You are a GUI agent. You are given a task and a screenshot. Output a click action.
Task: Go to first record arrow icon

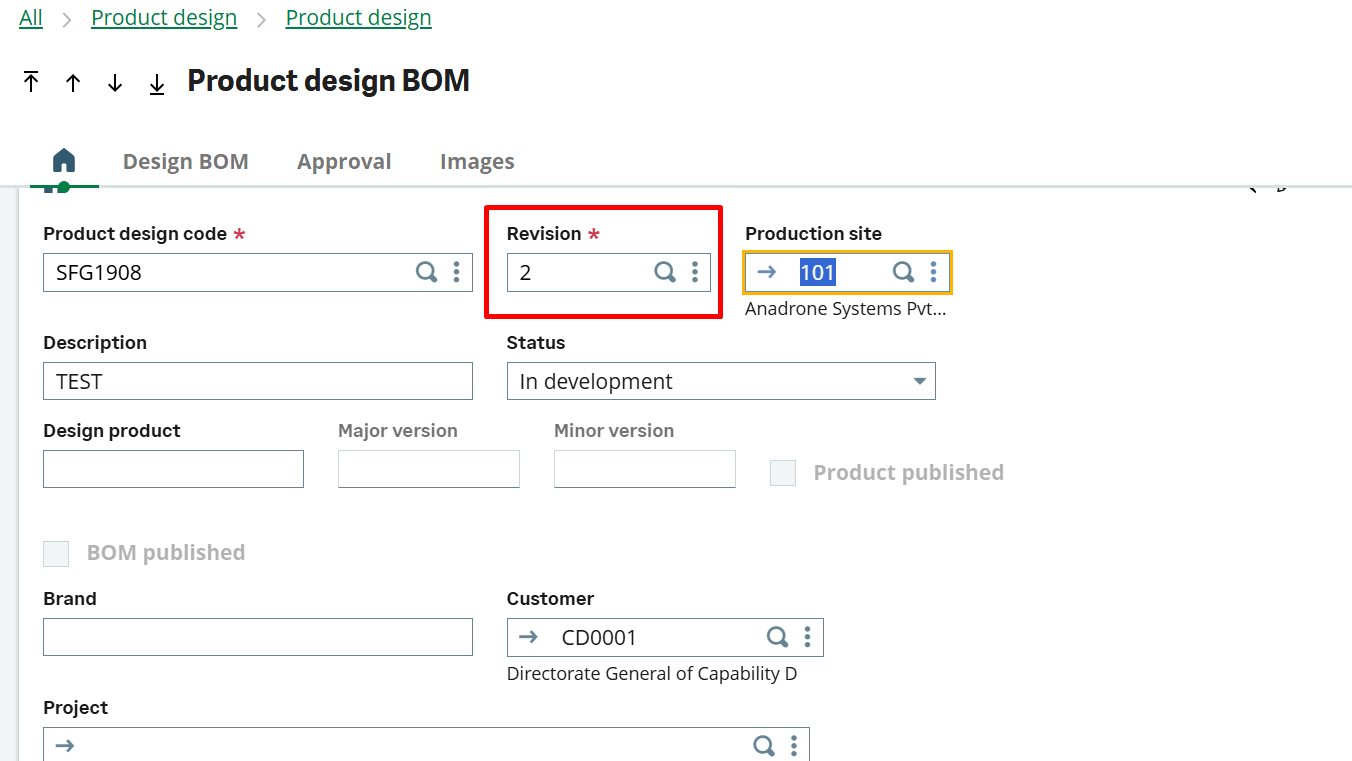point(31,83)
